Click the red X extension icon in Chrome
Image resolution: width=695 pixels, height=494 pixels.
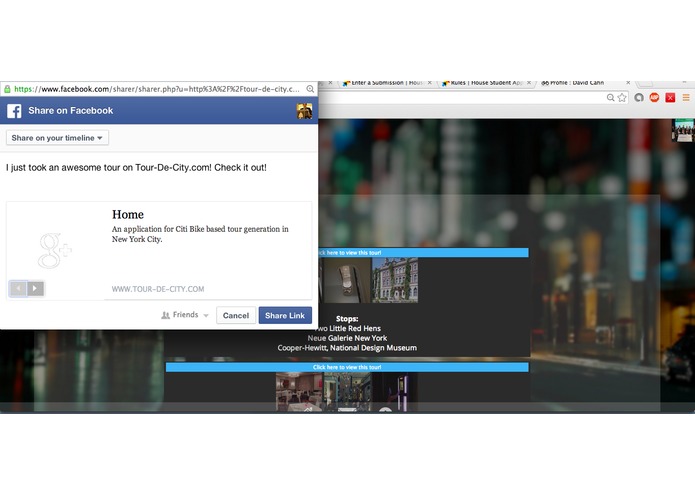[x=670, y=97]
